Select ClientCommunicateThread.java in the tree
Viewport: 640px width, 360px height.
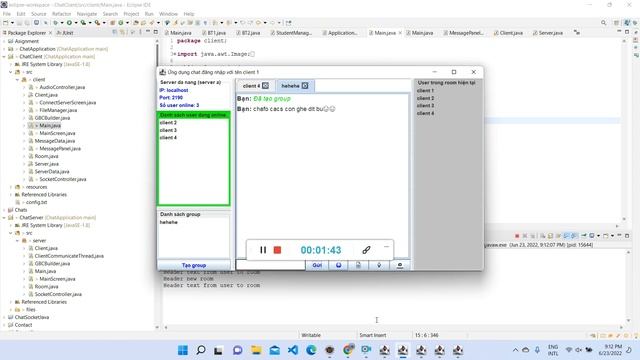(69, 256)
